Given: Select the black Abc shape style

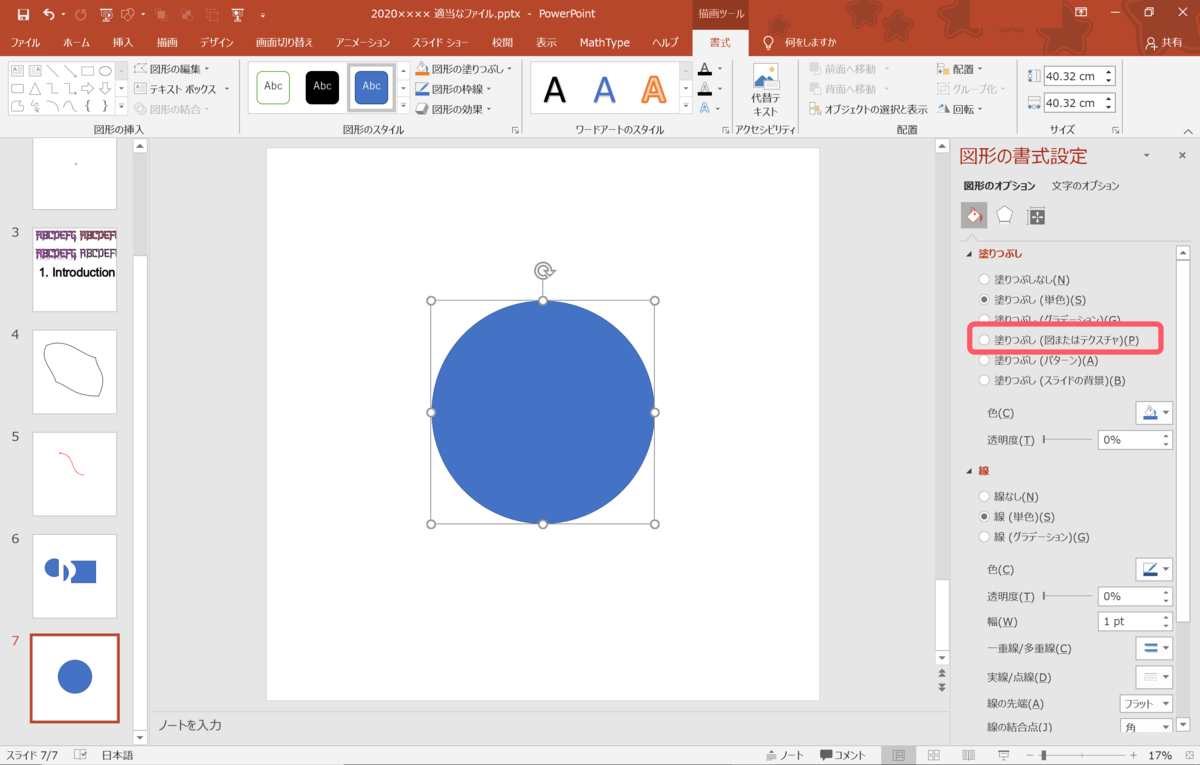Looking at the screenshot, I should (322, 88).
